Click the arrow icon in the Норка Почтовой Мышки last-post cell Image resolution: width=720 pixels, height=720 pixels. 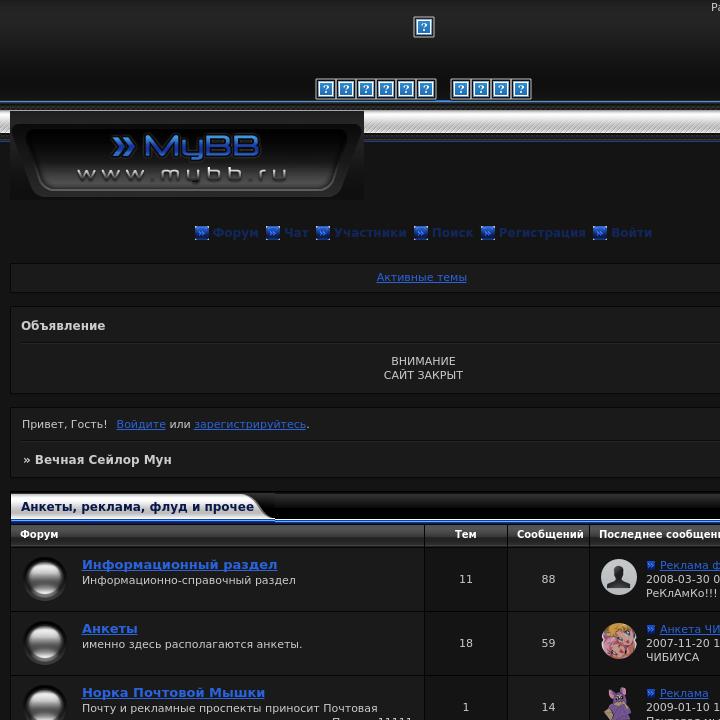click(651, 692)
